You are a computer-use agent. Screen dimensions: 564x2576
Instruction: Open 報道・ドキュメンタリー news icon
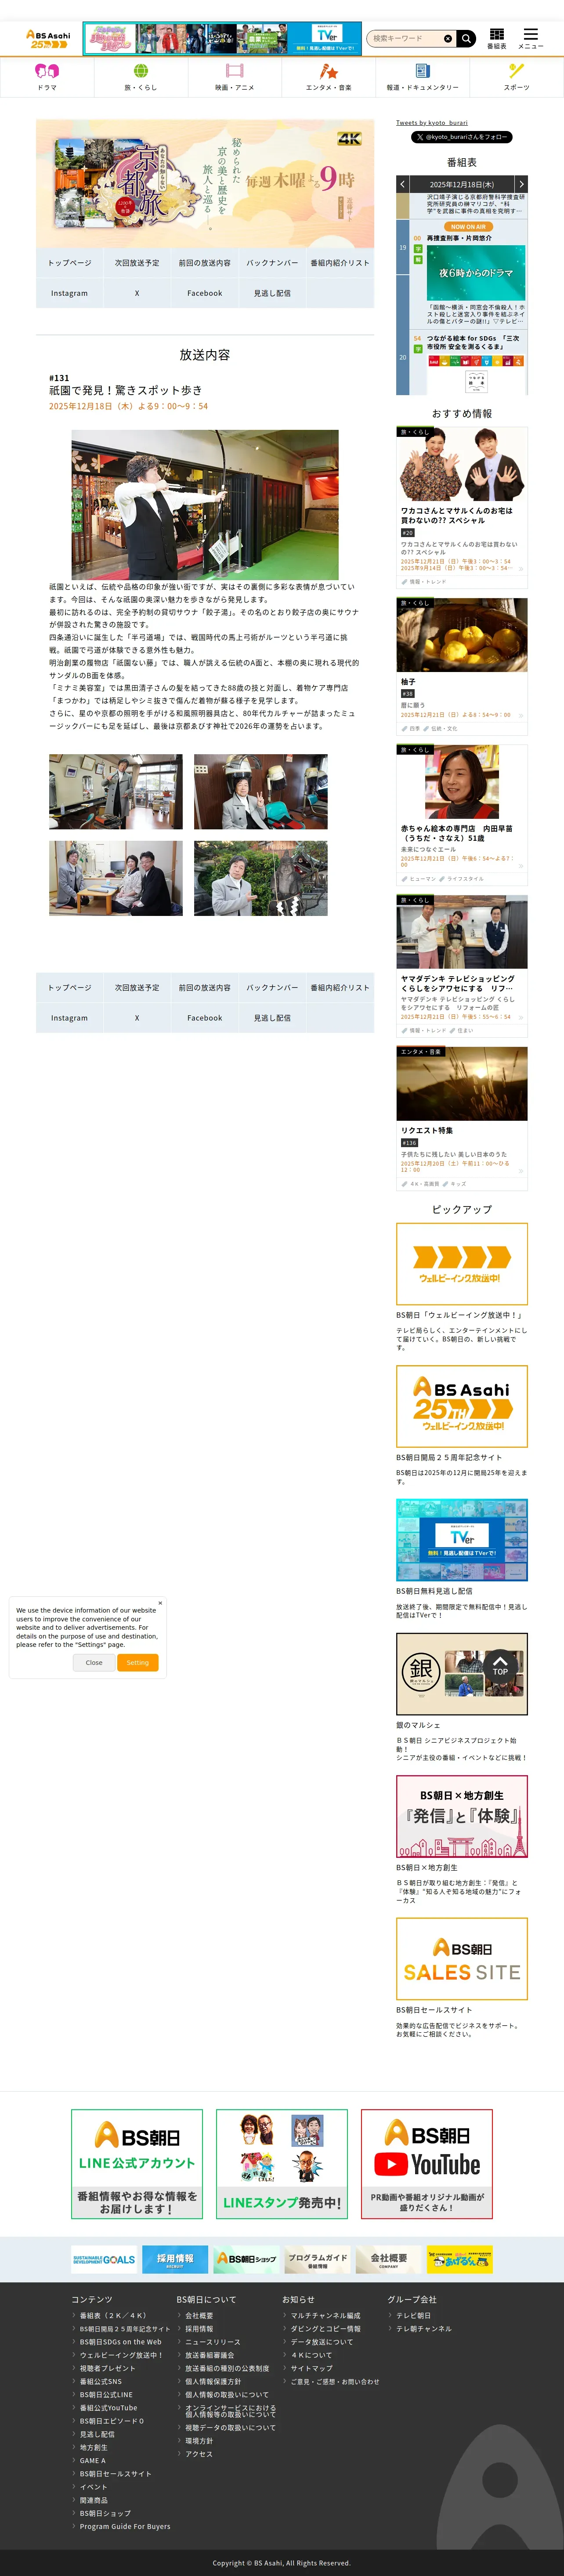[422, 71]
